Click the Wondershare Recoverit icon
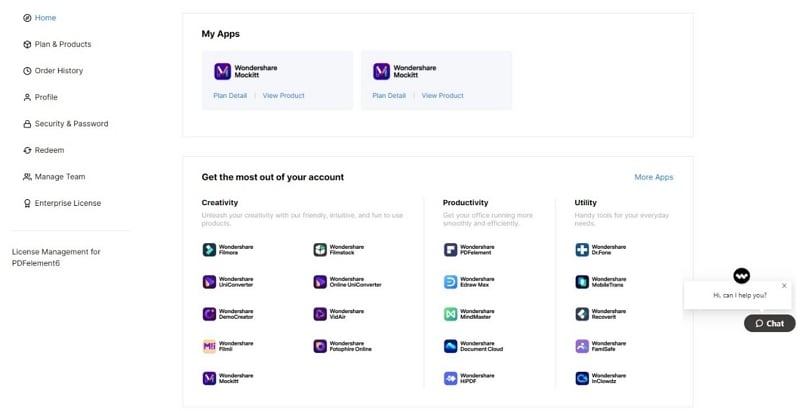The image size is (800, 411). pyautogui.click(x=582, y=314)
